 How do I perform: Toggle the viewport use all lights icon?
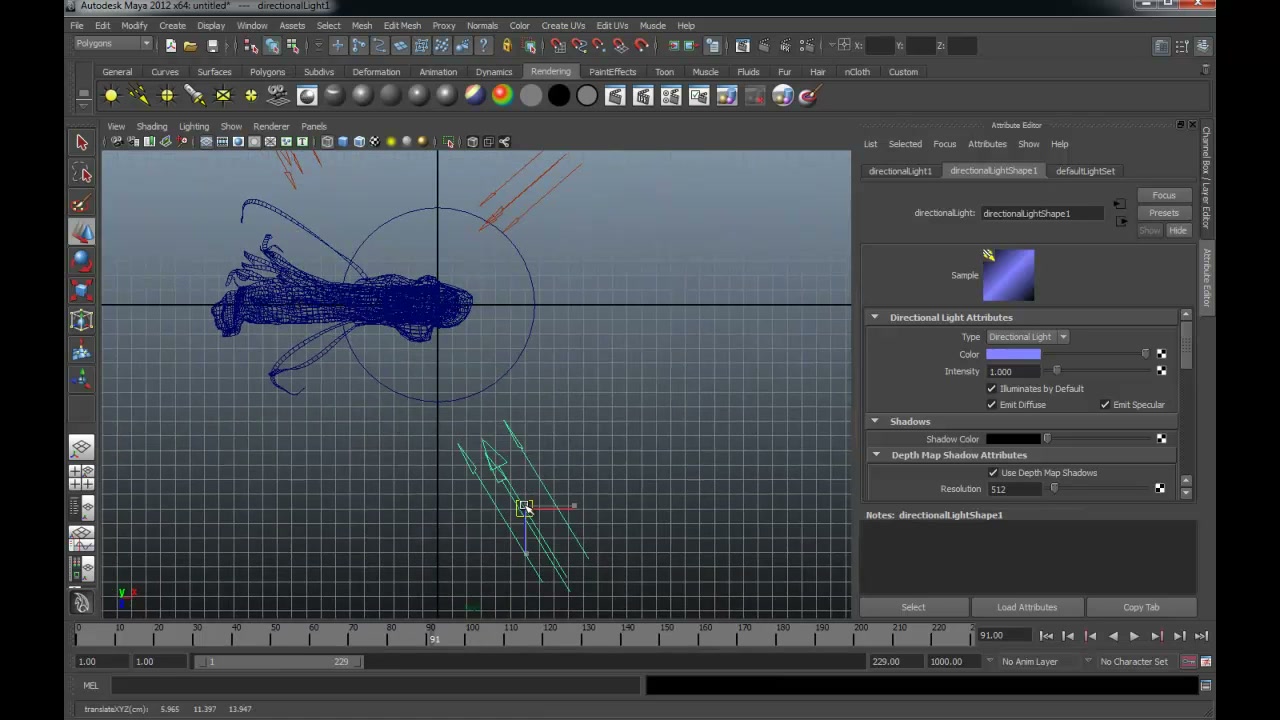coord(391,142)
